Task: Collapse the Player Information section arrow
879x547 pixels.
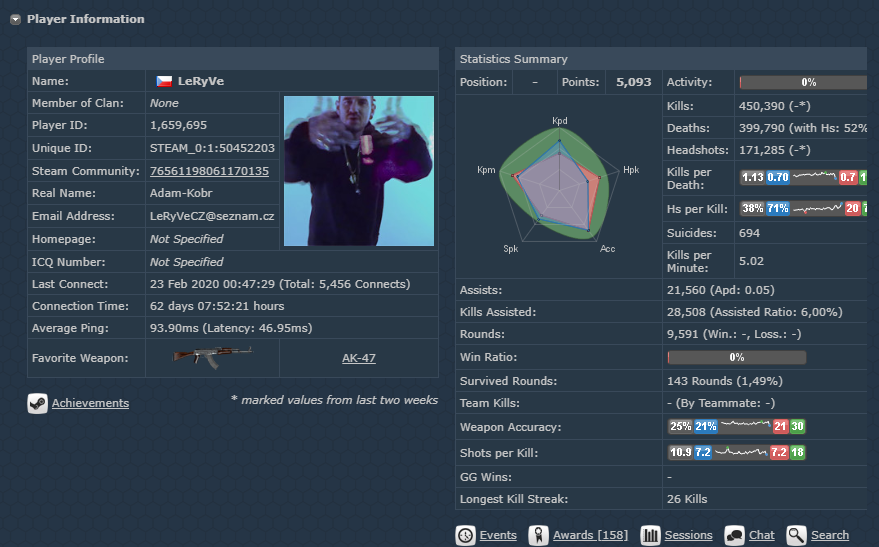Action: click(x=15, y=20)
